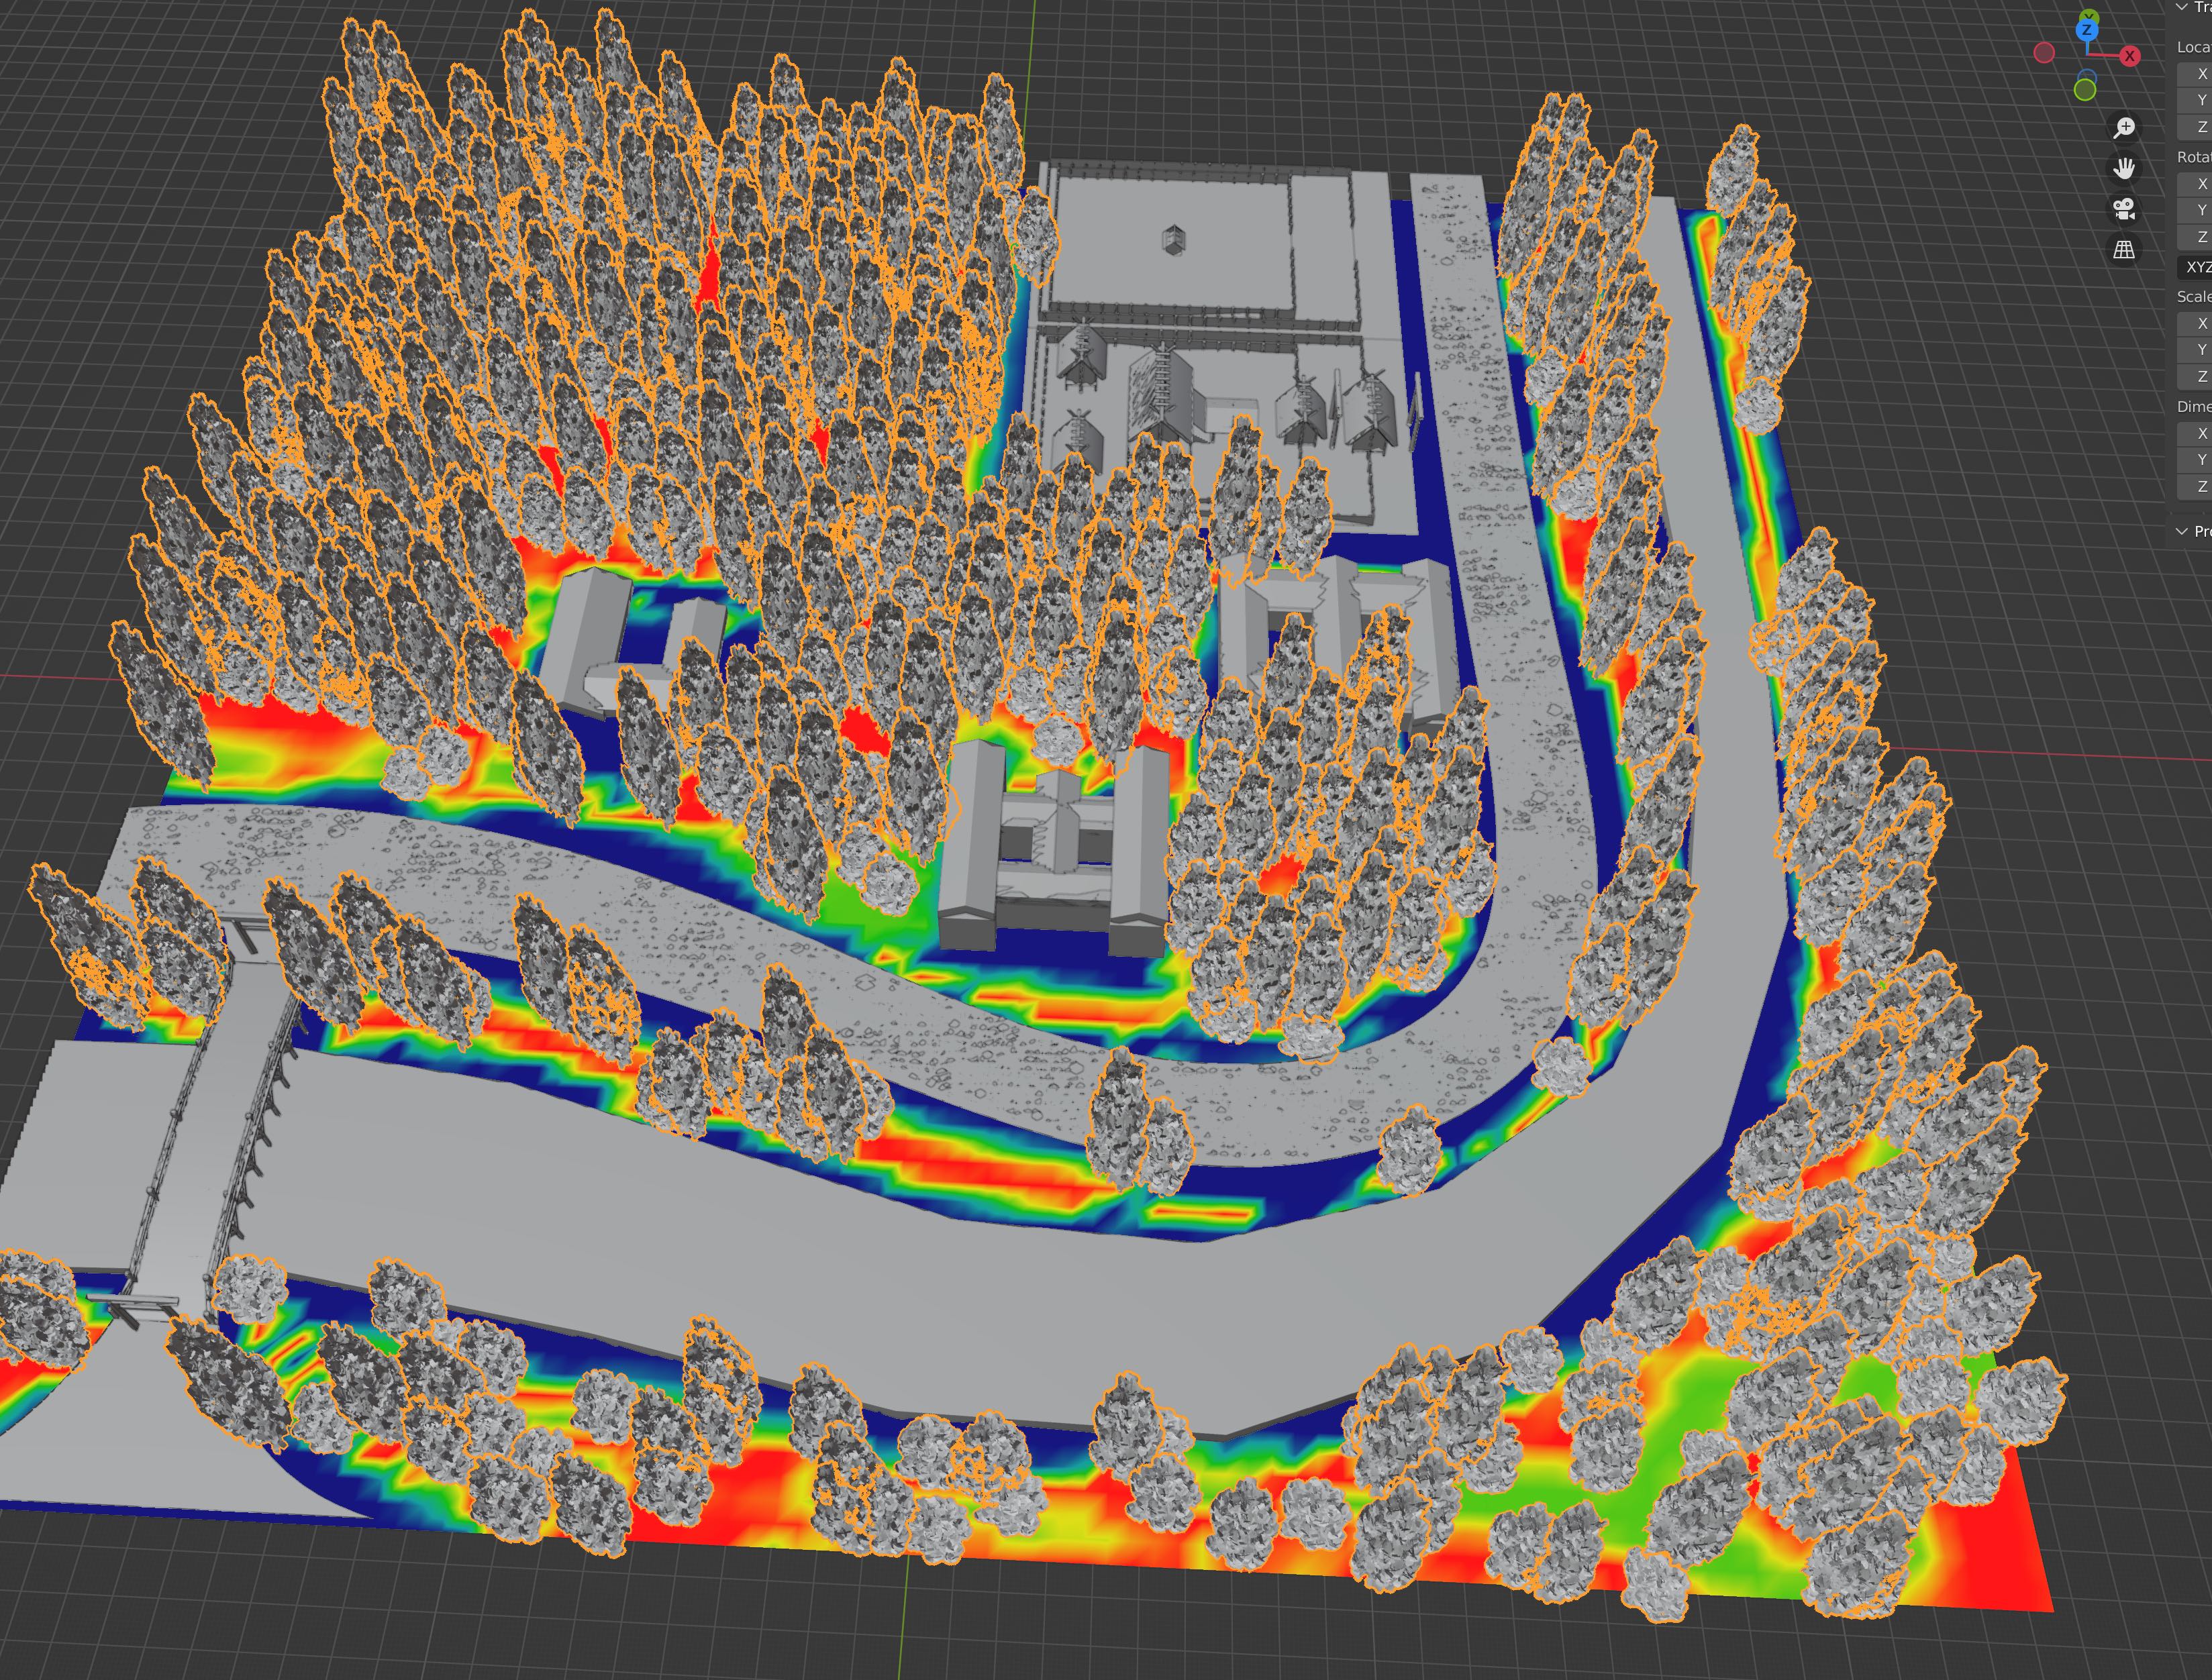Screen dimensions: 2212x1680
Task: Click the Rotation Y field
Action: click(2195, 210)
